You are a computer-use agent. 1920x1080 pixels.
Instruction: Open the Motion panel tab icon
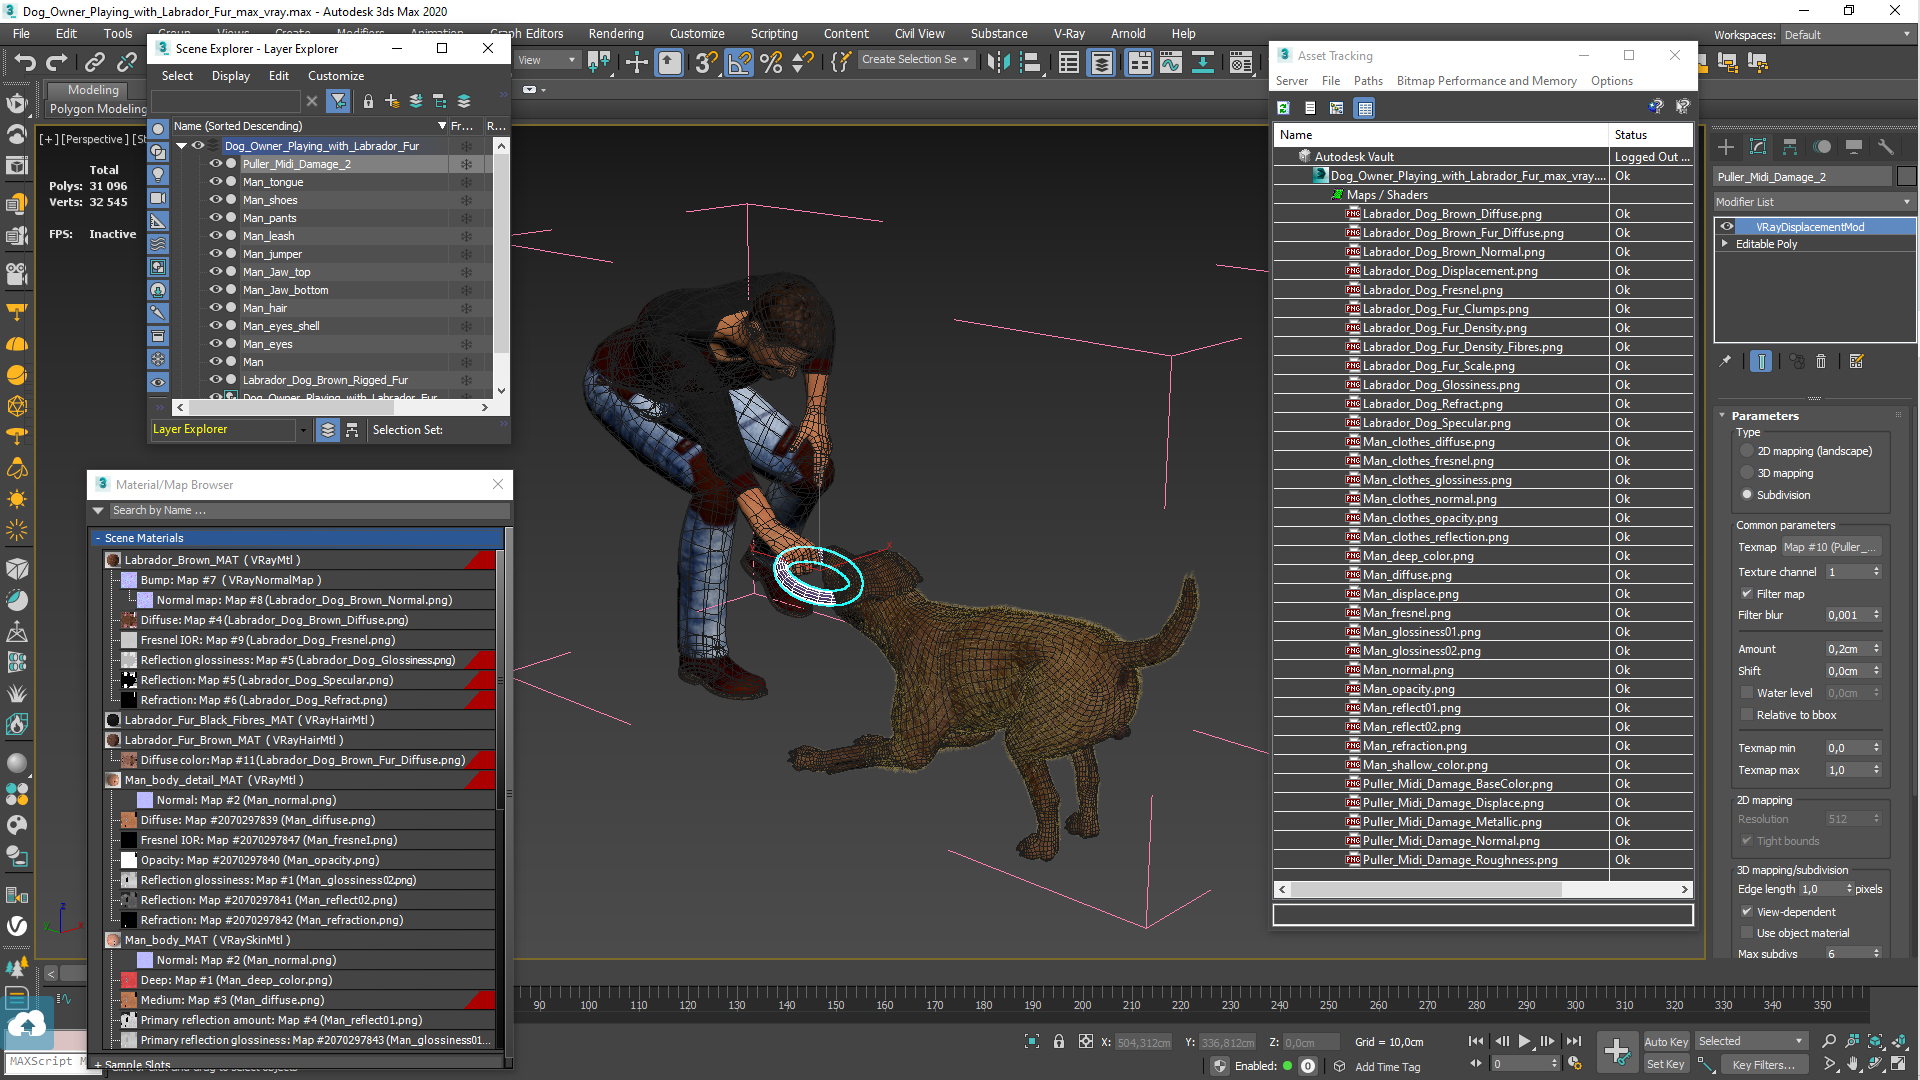tap(1822, 147)
